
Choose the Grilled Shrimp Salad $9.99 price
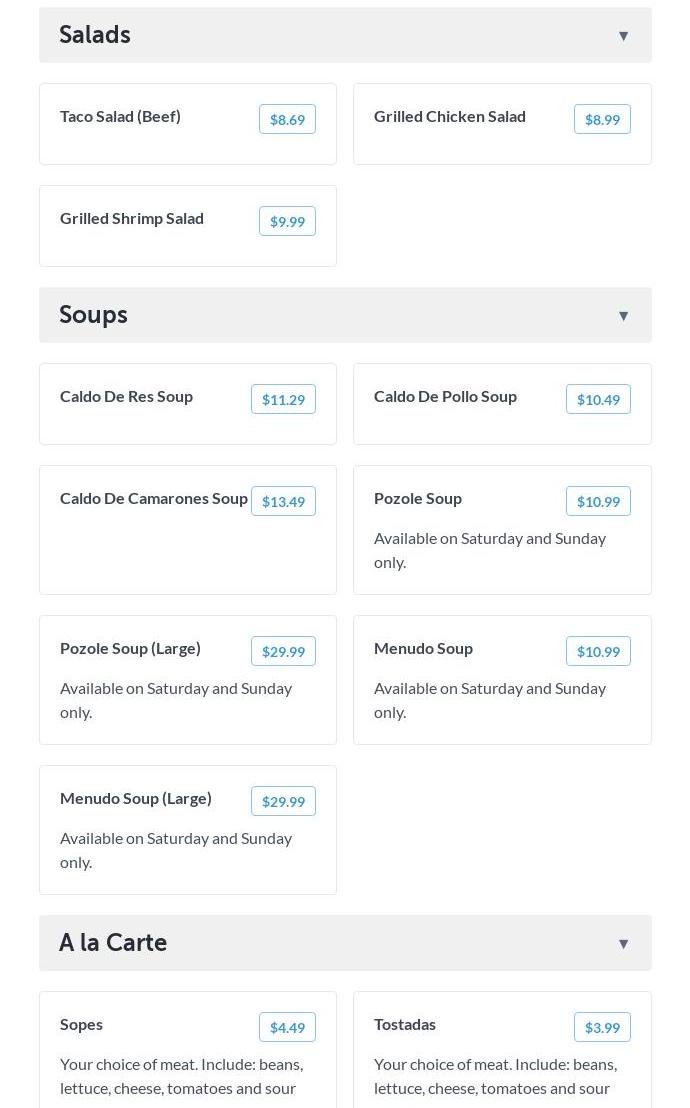coord(287,222)
